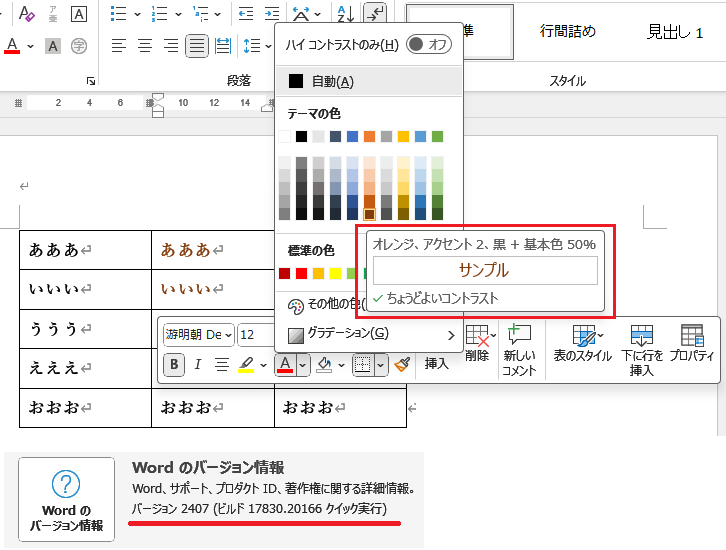Select the 見出し 1 style
726x550 pixels.
point(675,32)
